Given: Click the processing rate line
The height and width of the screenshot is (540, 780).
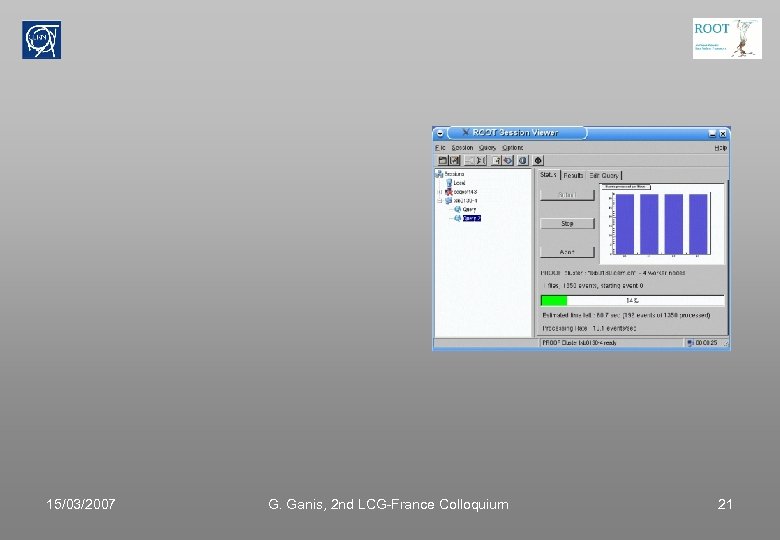Looking at the screenshot, I should pyautogui.click(x=589, y=329).
